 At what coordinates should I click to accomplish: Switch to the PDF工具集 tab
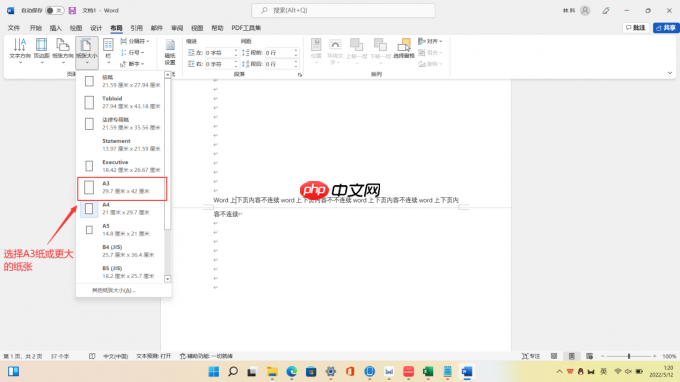pos(246,28)
